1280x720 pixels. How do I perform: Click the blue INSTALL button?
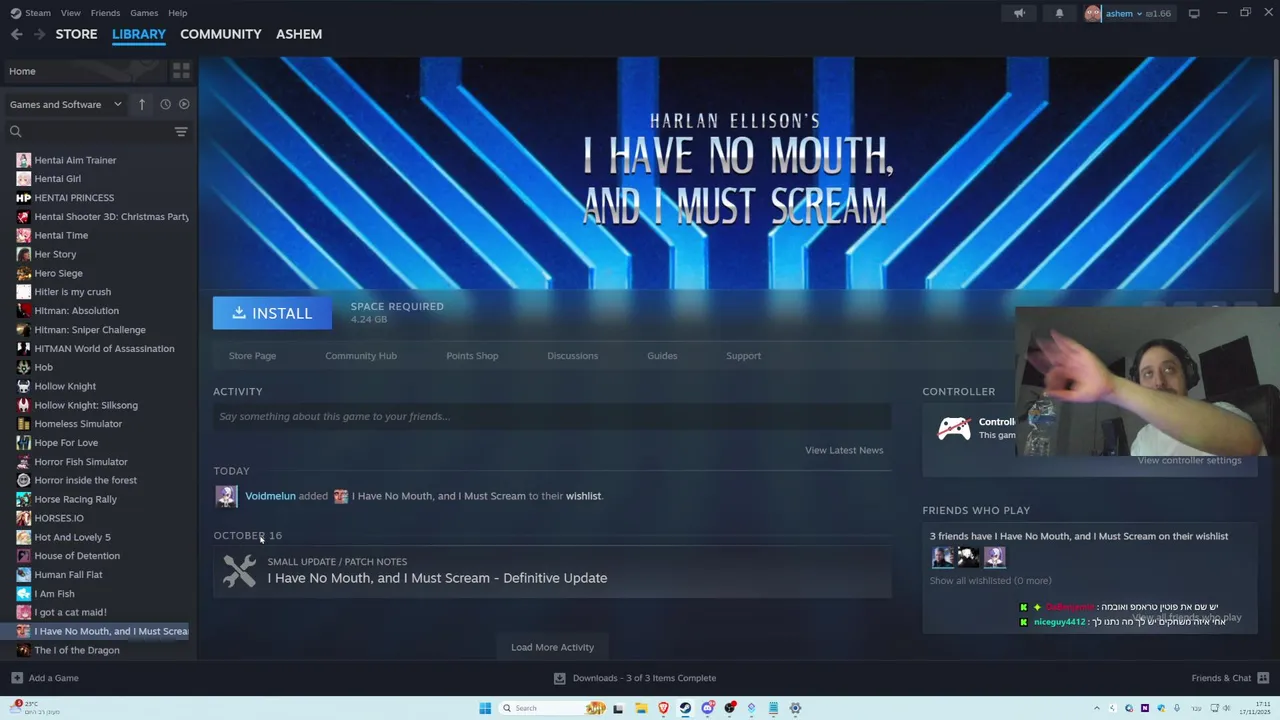pyautogui.click(x=272, y=313)
